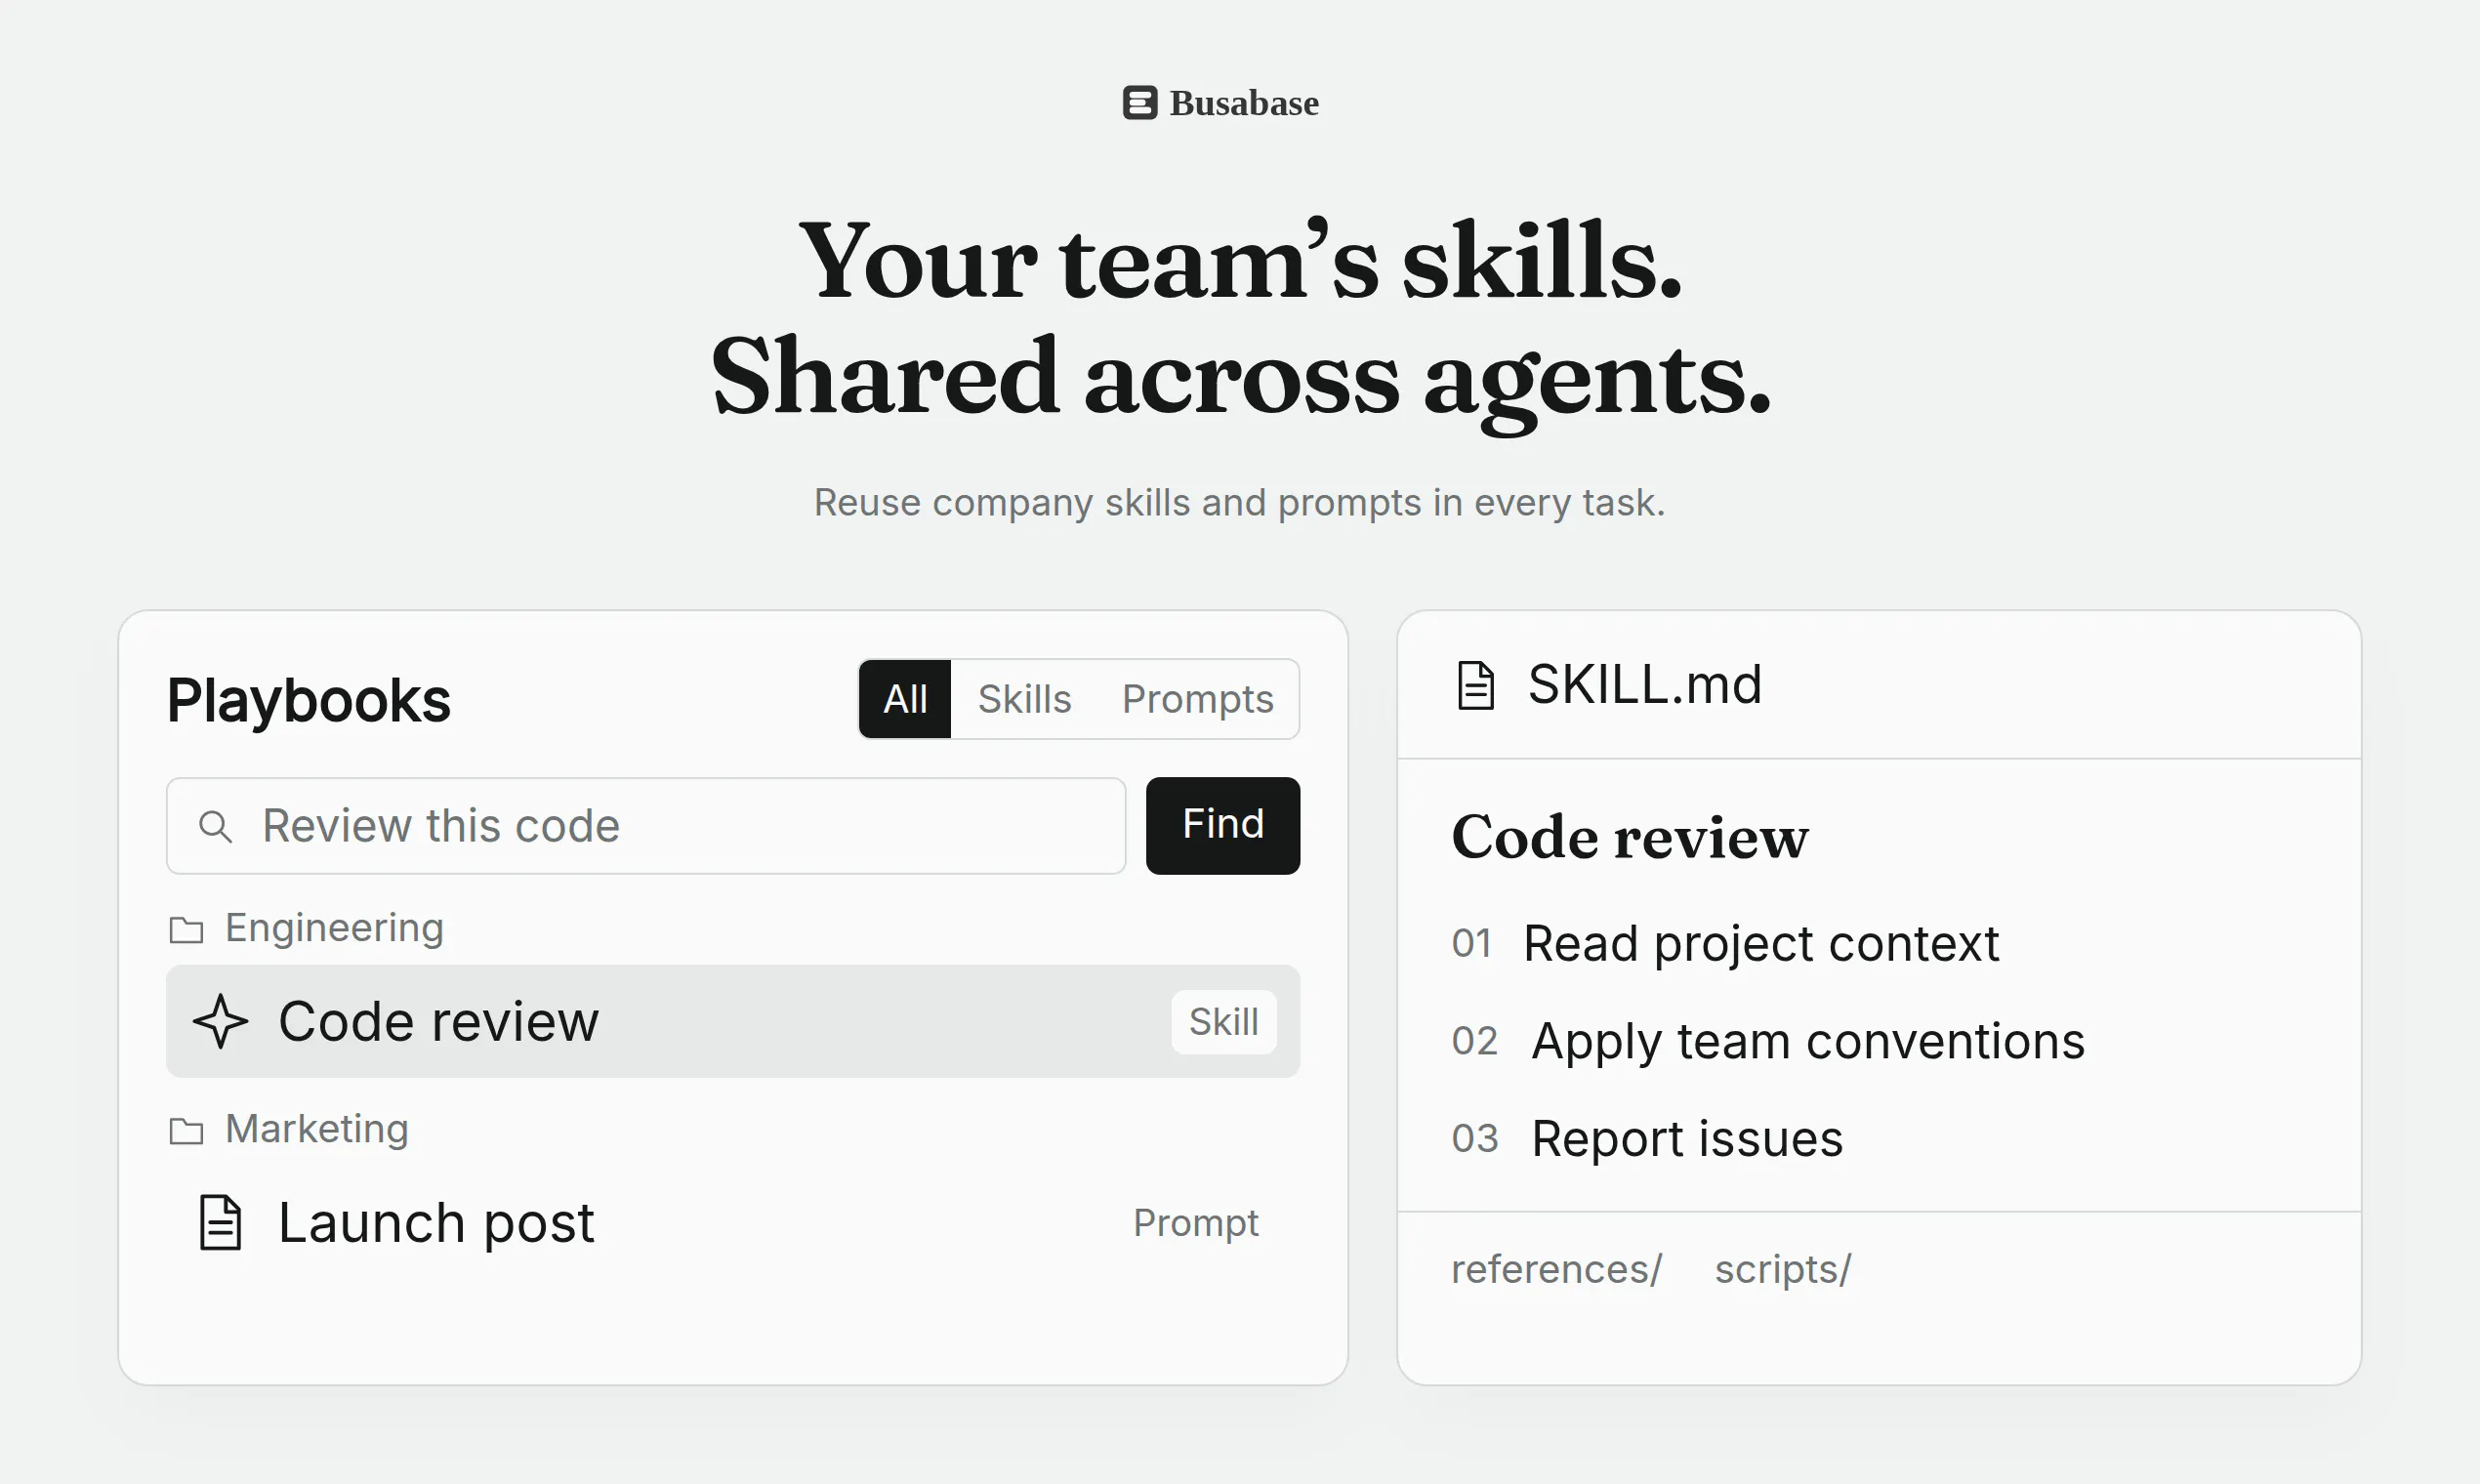2480x1484 pixels.
Task: Click the SKILL.md file icon
Action: (1476, 686)
